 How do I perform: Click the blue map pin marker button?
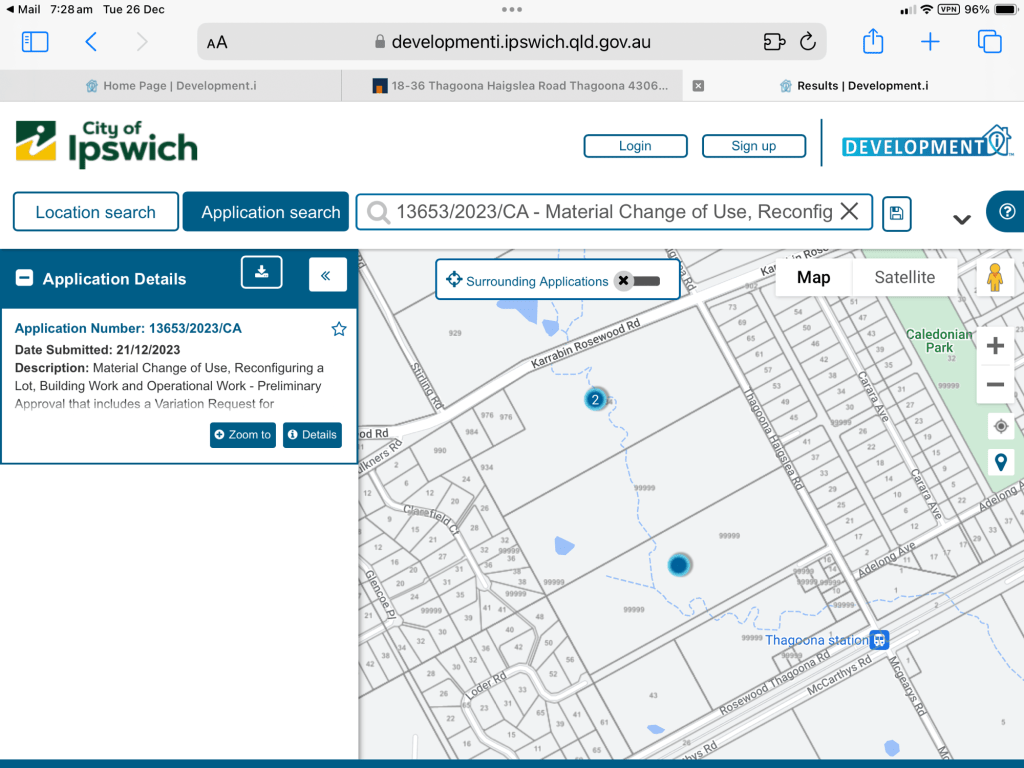point(1000,462)
